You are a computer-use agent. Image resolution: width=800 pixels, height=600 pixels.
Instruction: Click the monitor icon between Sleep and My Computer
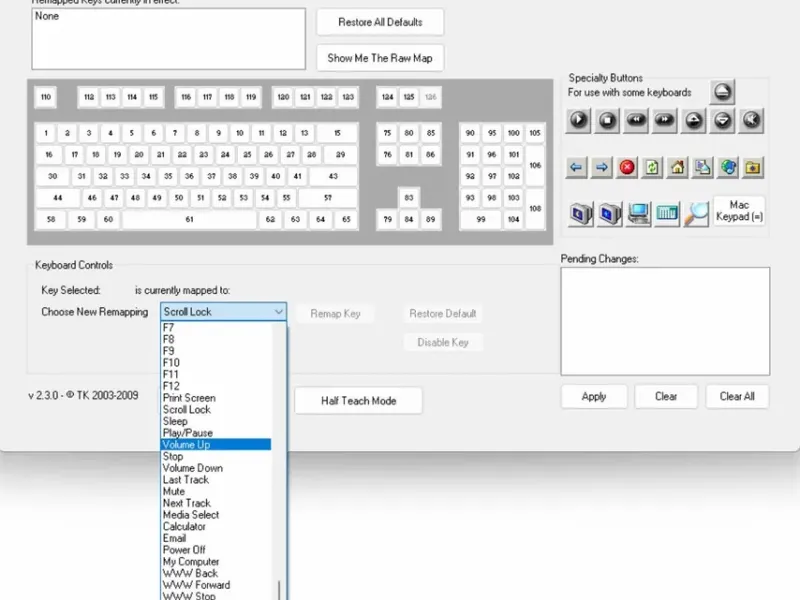pos(609,213)
